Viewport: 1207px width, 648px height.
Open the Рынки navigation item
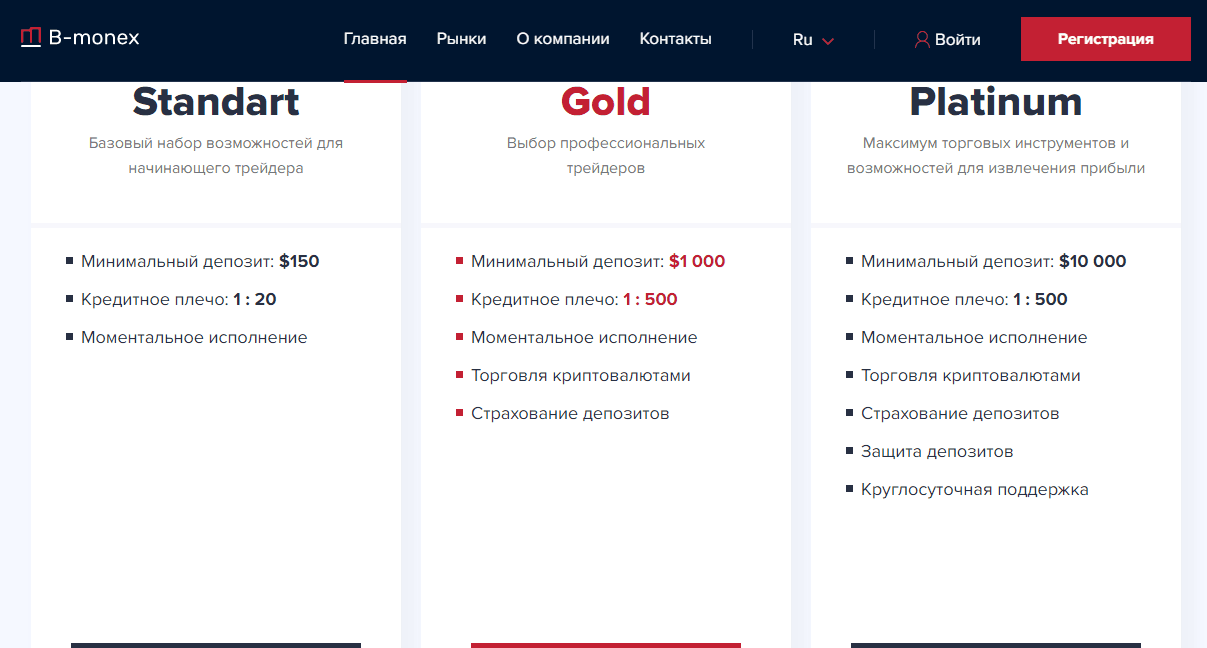(461, 39)
